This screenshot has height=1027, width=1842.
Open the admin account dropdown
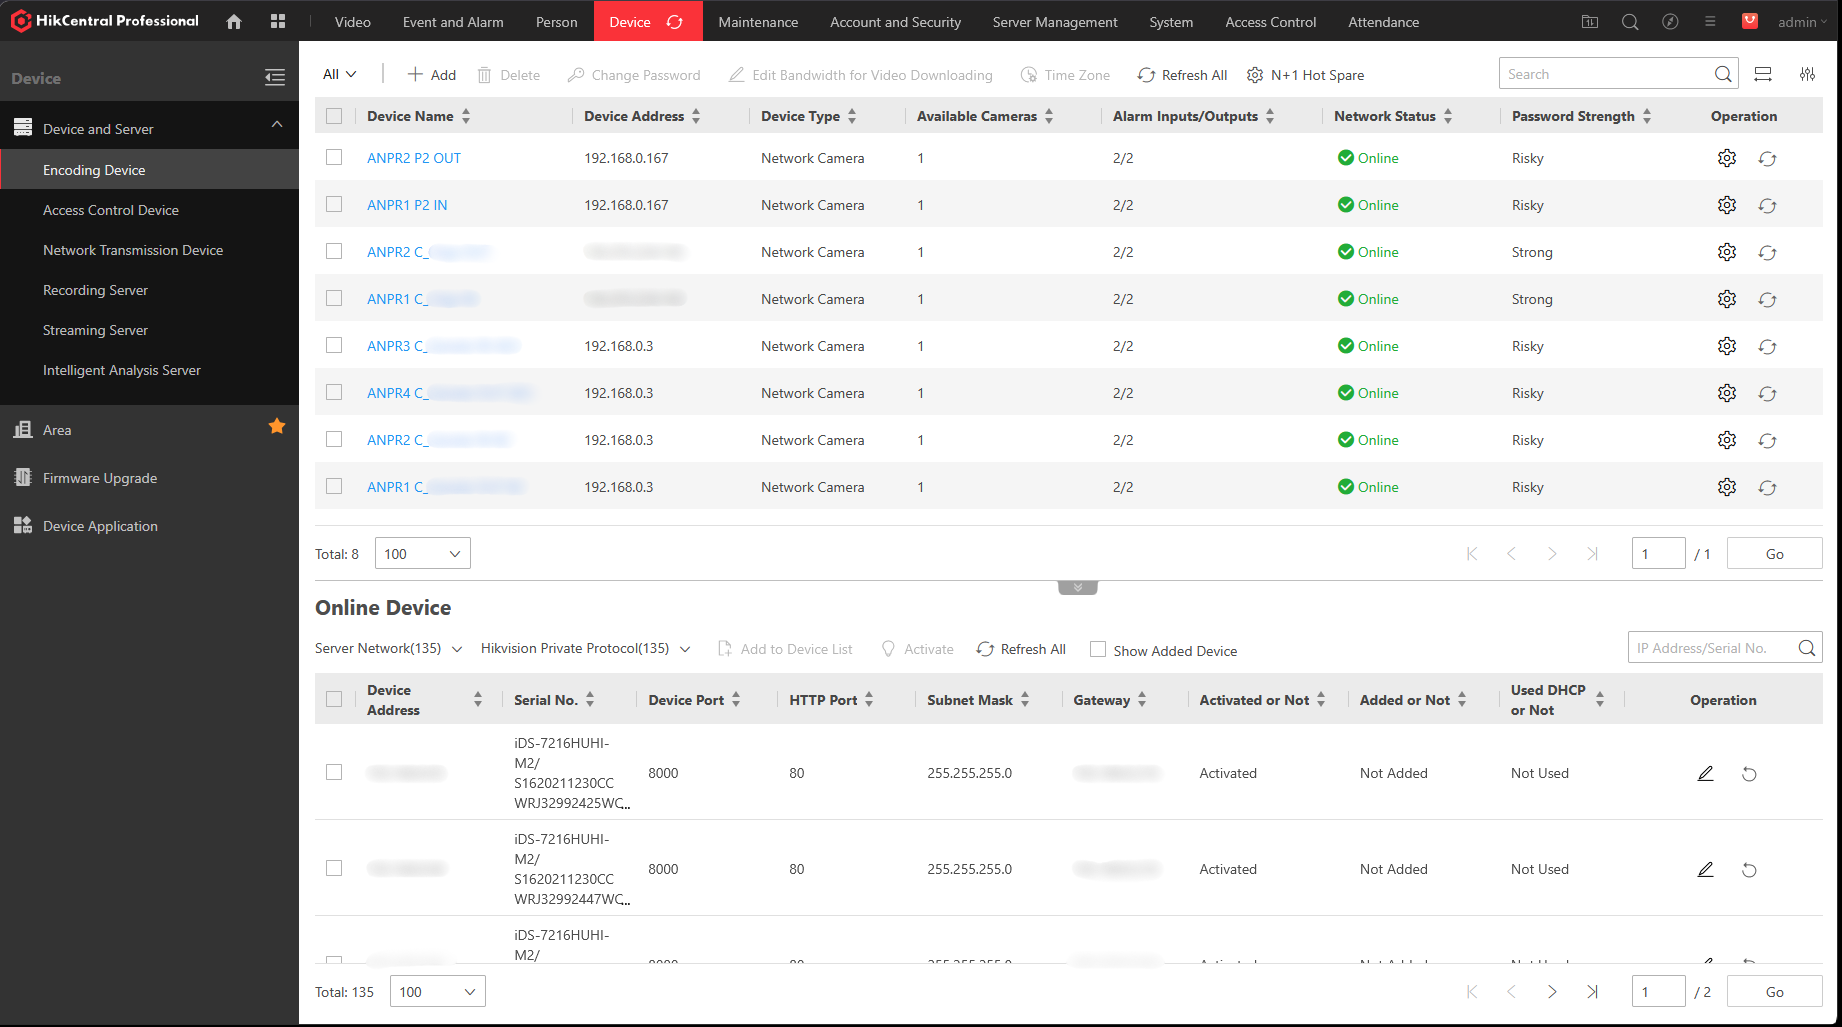(1802, 22)
